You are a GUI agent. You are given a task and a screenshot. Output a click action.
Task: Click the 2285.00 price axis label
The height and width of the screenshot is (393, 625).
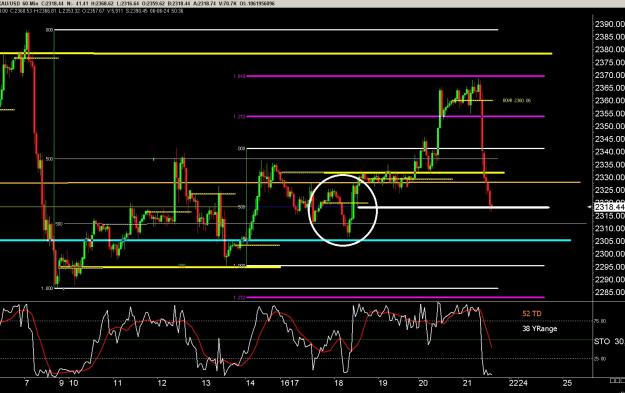click(609, 292)
